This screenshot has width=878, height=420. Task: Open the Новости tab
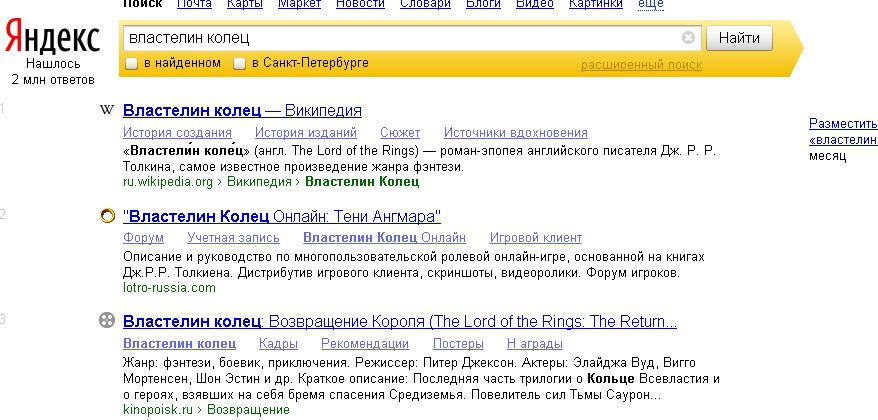click(360, 4)
